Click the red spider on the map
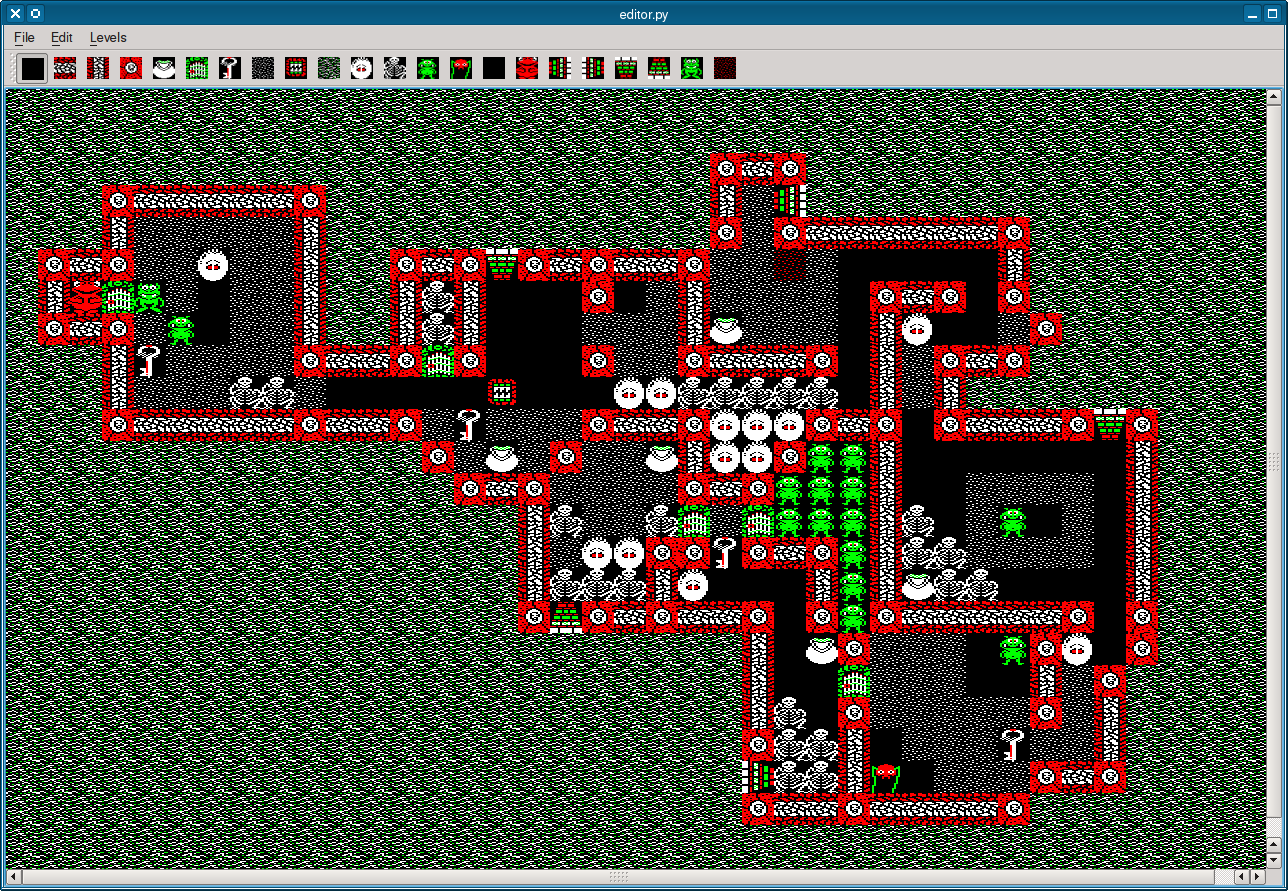Image resolution: width=1288 pixels, height=891 pixels. coord(886,777)
